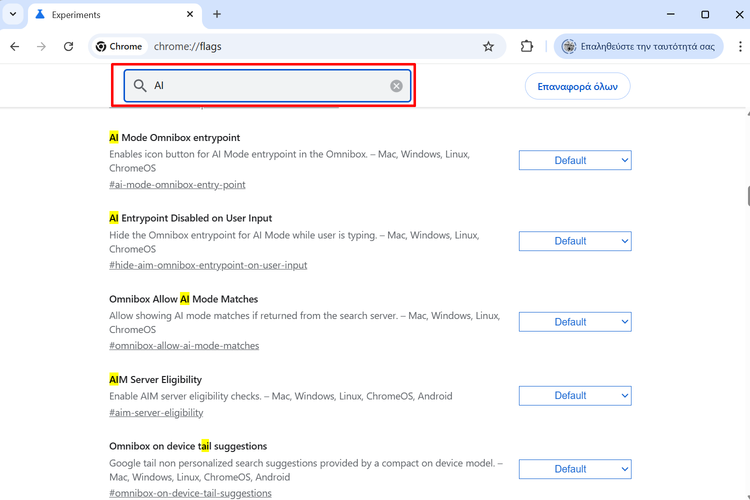This screenshot has height=500, width=750.
Task: Click the Επαληθεύστε την ταυτότητά σας profile button
Action: pos(638,46)
